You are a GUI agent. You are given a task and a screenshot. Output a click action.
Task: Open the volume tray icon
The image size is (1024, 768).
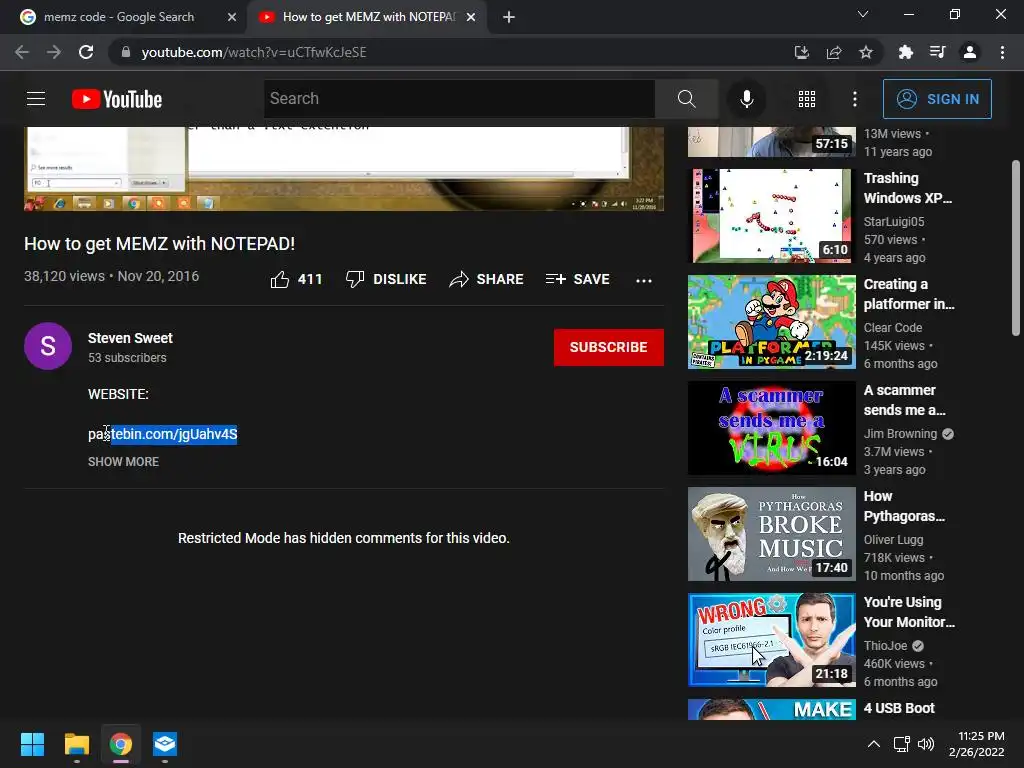pyautogui.click(x=926, y=744)
